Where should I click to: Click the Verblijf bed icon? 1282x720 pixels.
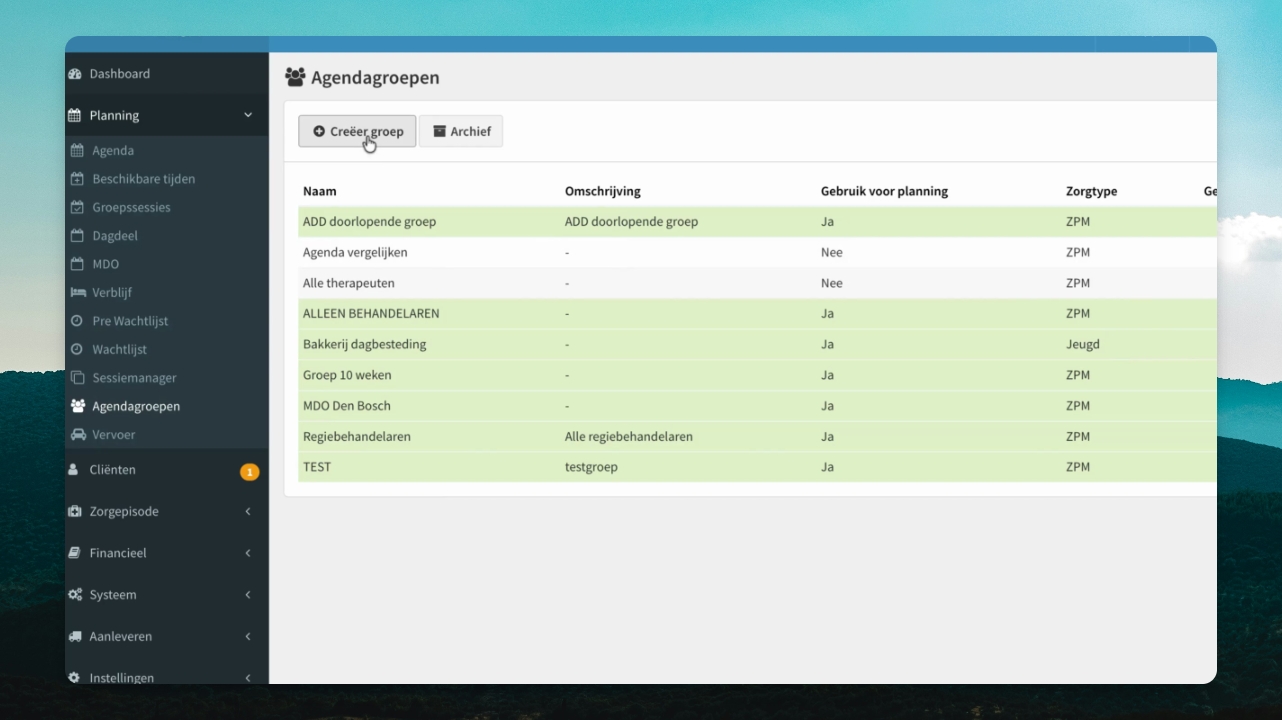coord(78,293)
